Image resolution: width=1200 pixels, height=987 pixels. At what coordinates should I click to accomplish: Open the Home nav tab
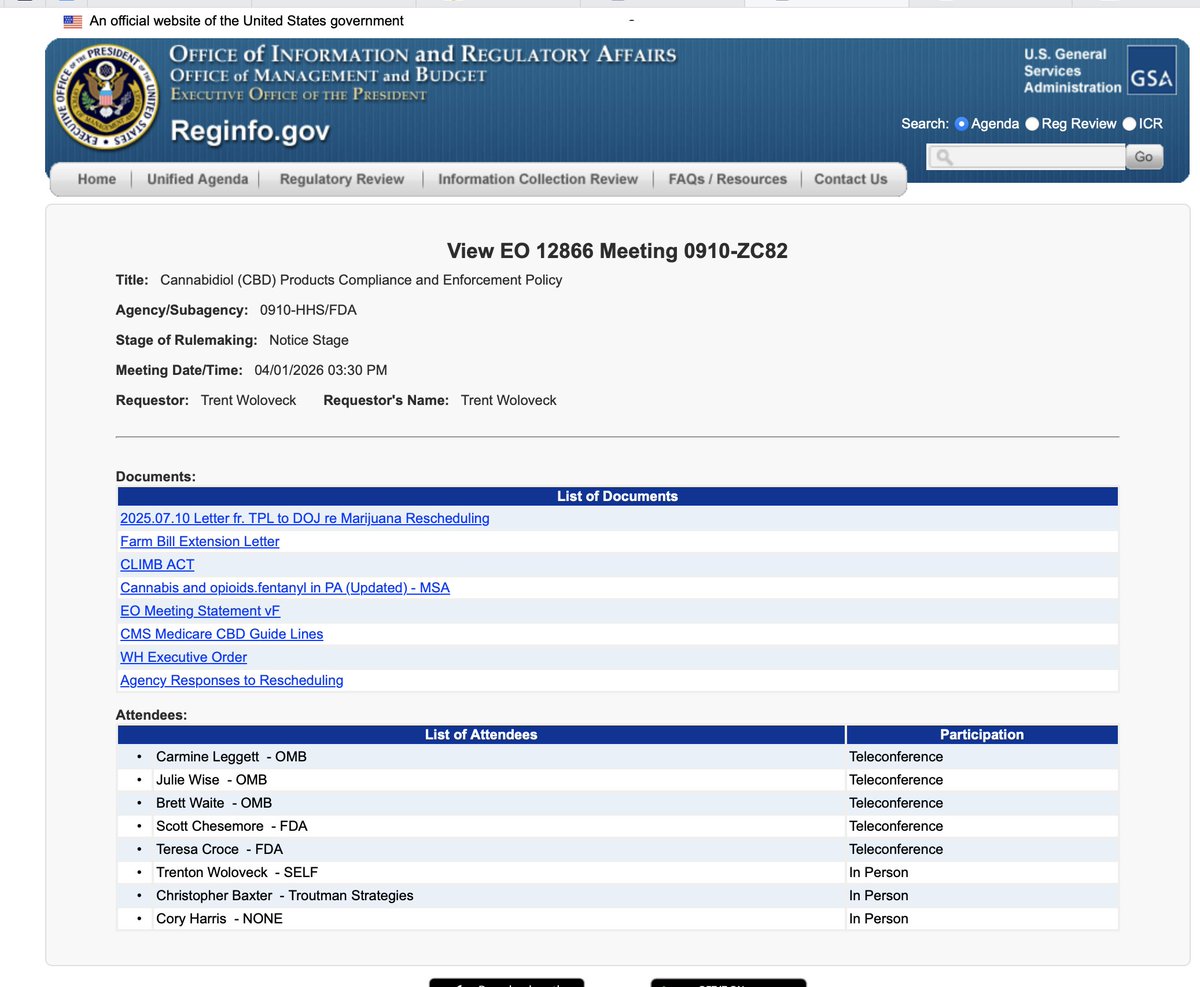(97, 179)
